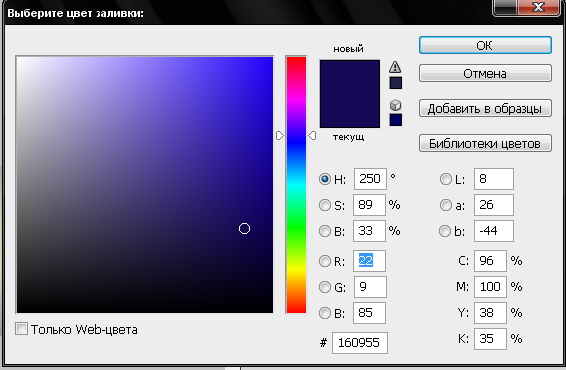This screenshot has height=370, width=566.
Task: Select the web-safe color swatch below cube
Action: pyautogui.click(x=396, y=120)
